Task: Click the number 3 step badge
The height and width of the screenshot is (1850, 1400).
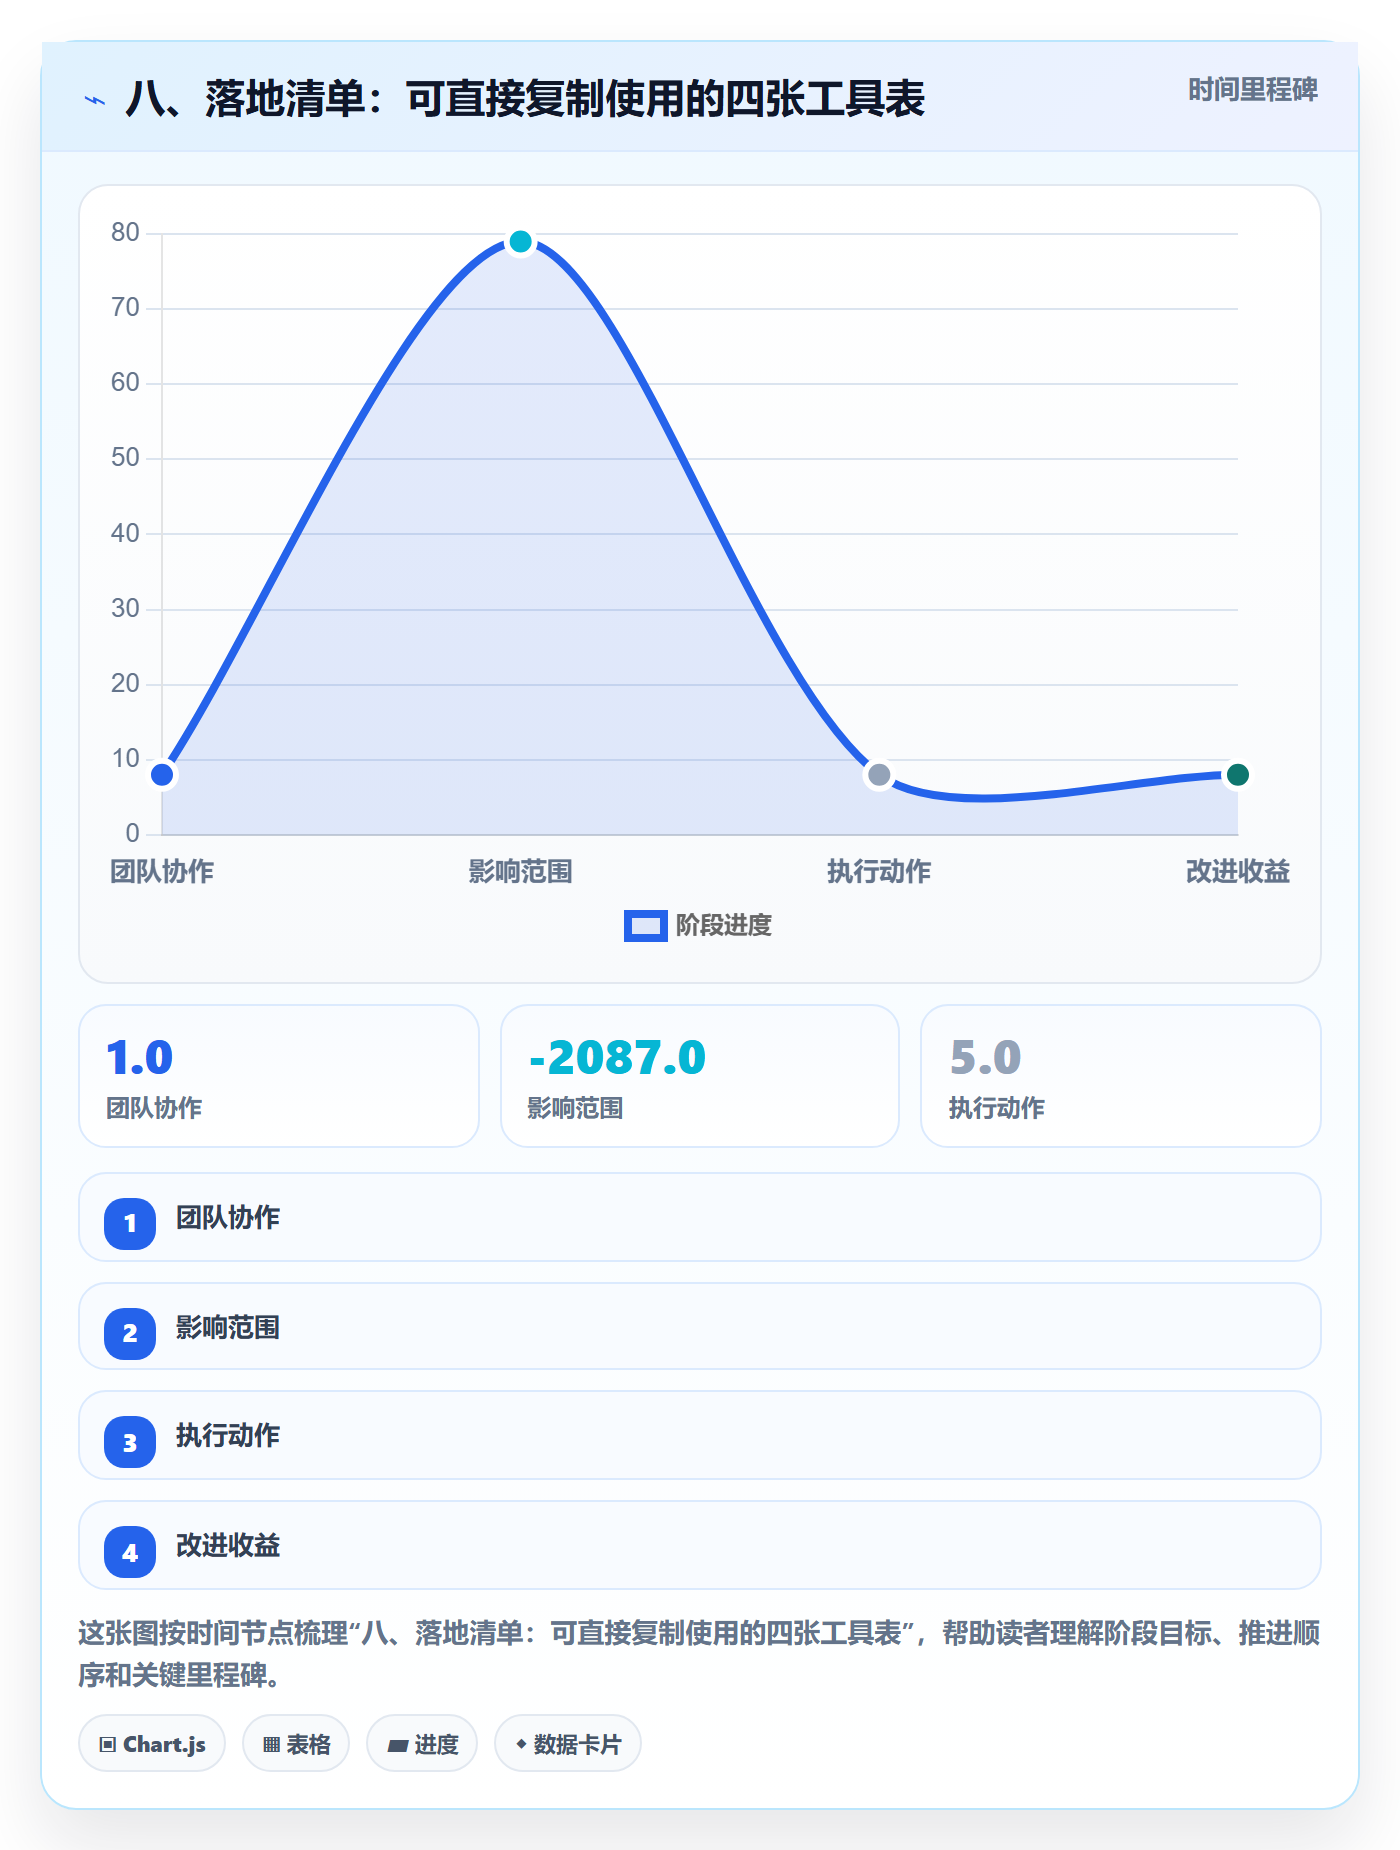Action: pos(130,1442)
